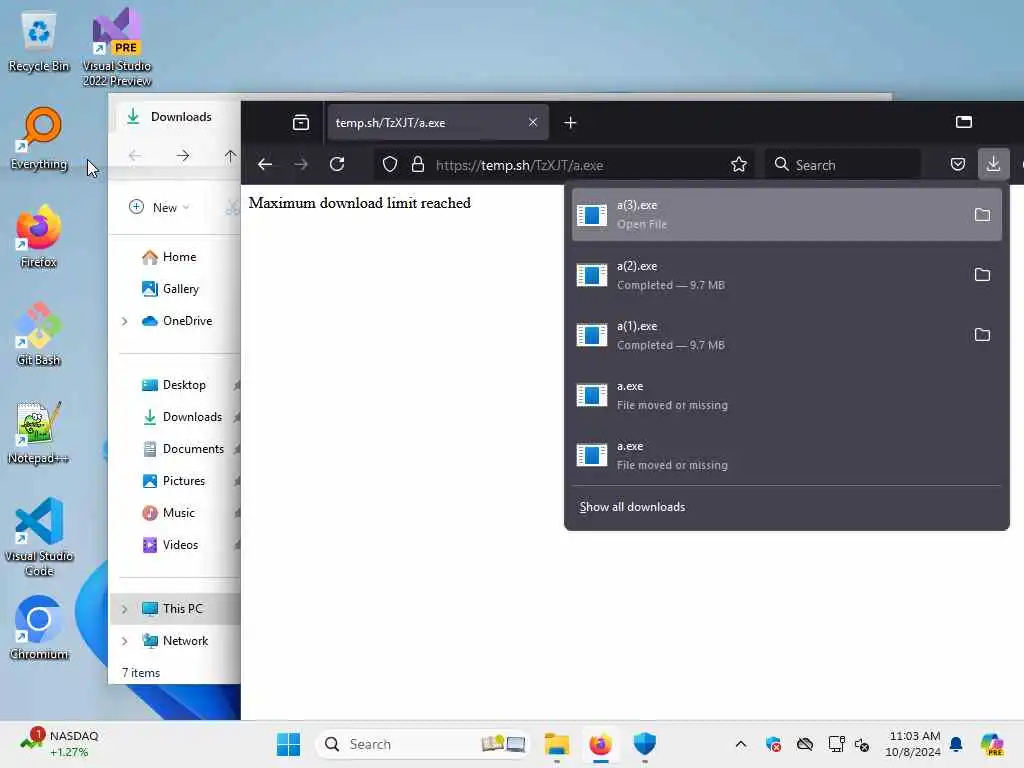Open Windows Security shield on taskbar

[644, 744]
